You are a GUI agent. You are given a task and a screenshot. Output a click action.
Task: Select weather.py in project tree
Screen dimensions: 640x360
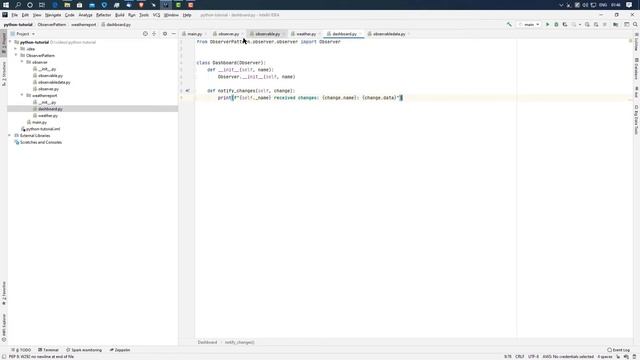[48, 116]
